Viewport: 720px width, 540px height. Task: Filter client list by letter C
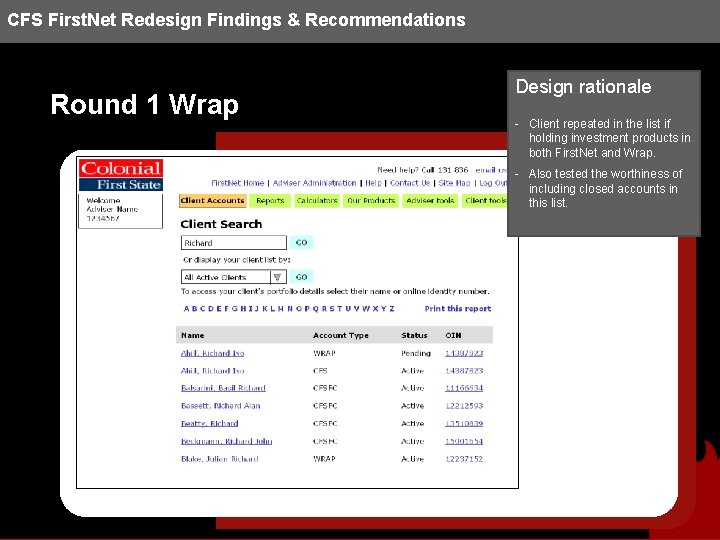tap(202, 309)
